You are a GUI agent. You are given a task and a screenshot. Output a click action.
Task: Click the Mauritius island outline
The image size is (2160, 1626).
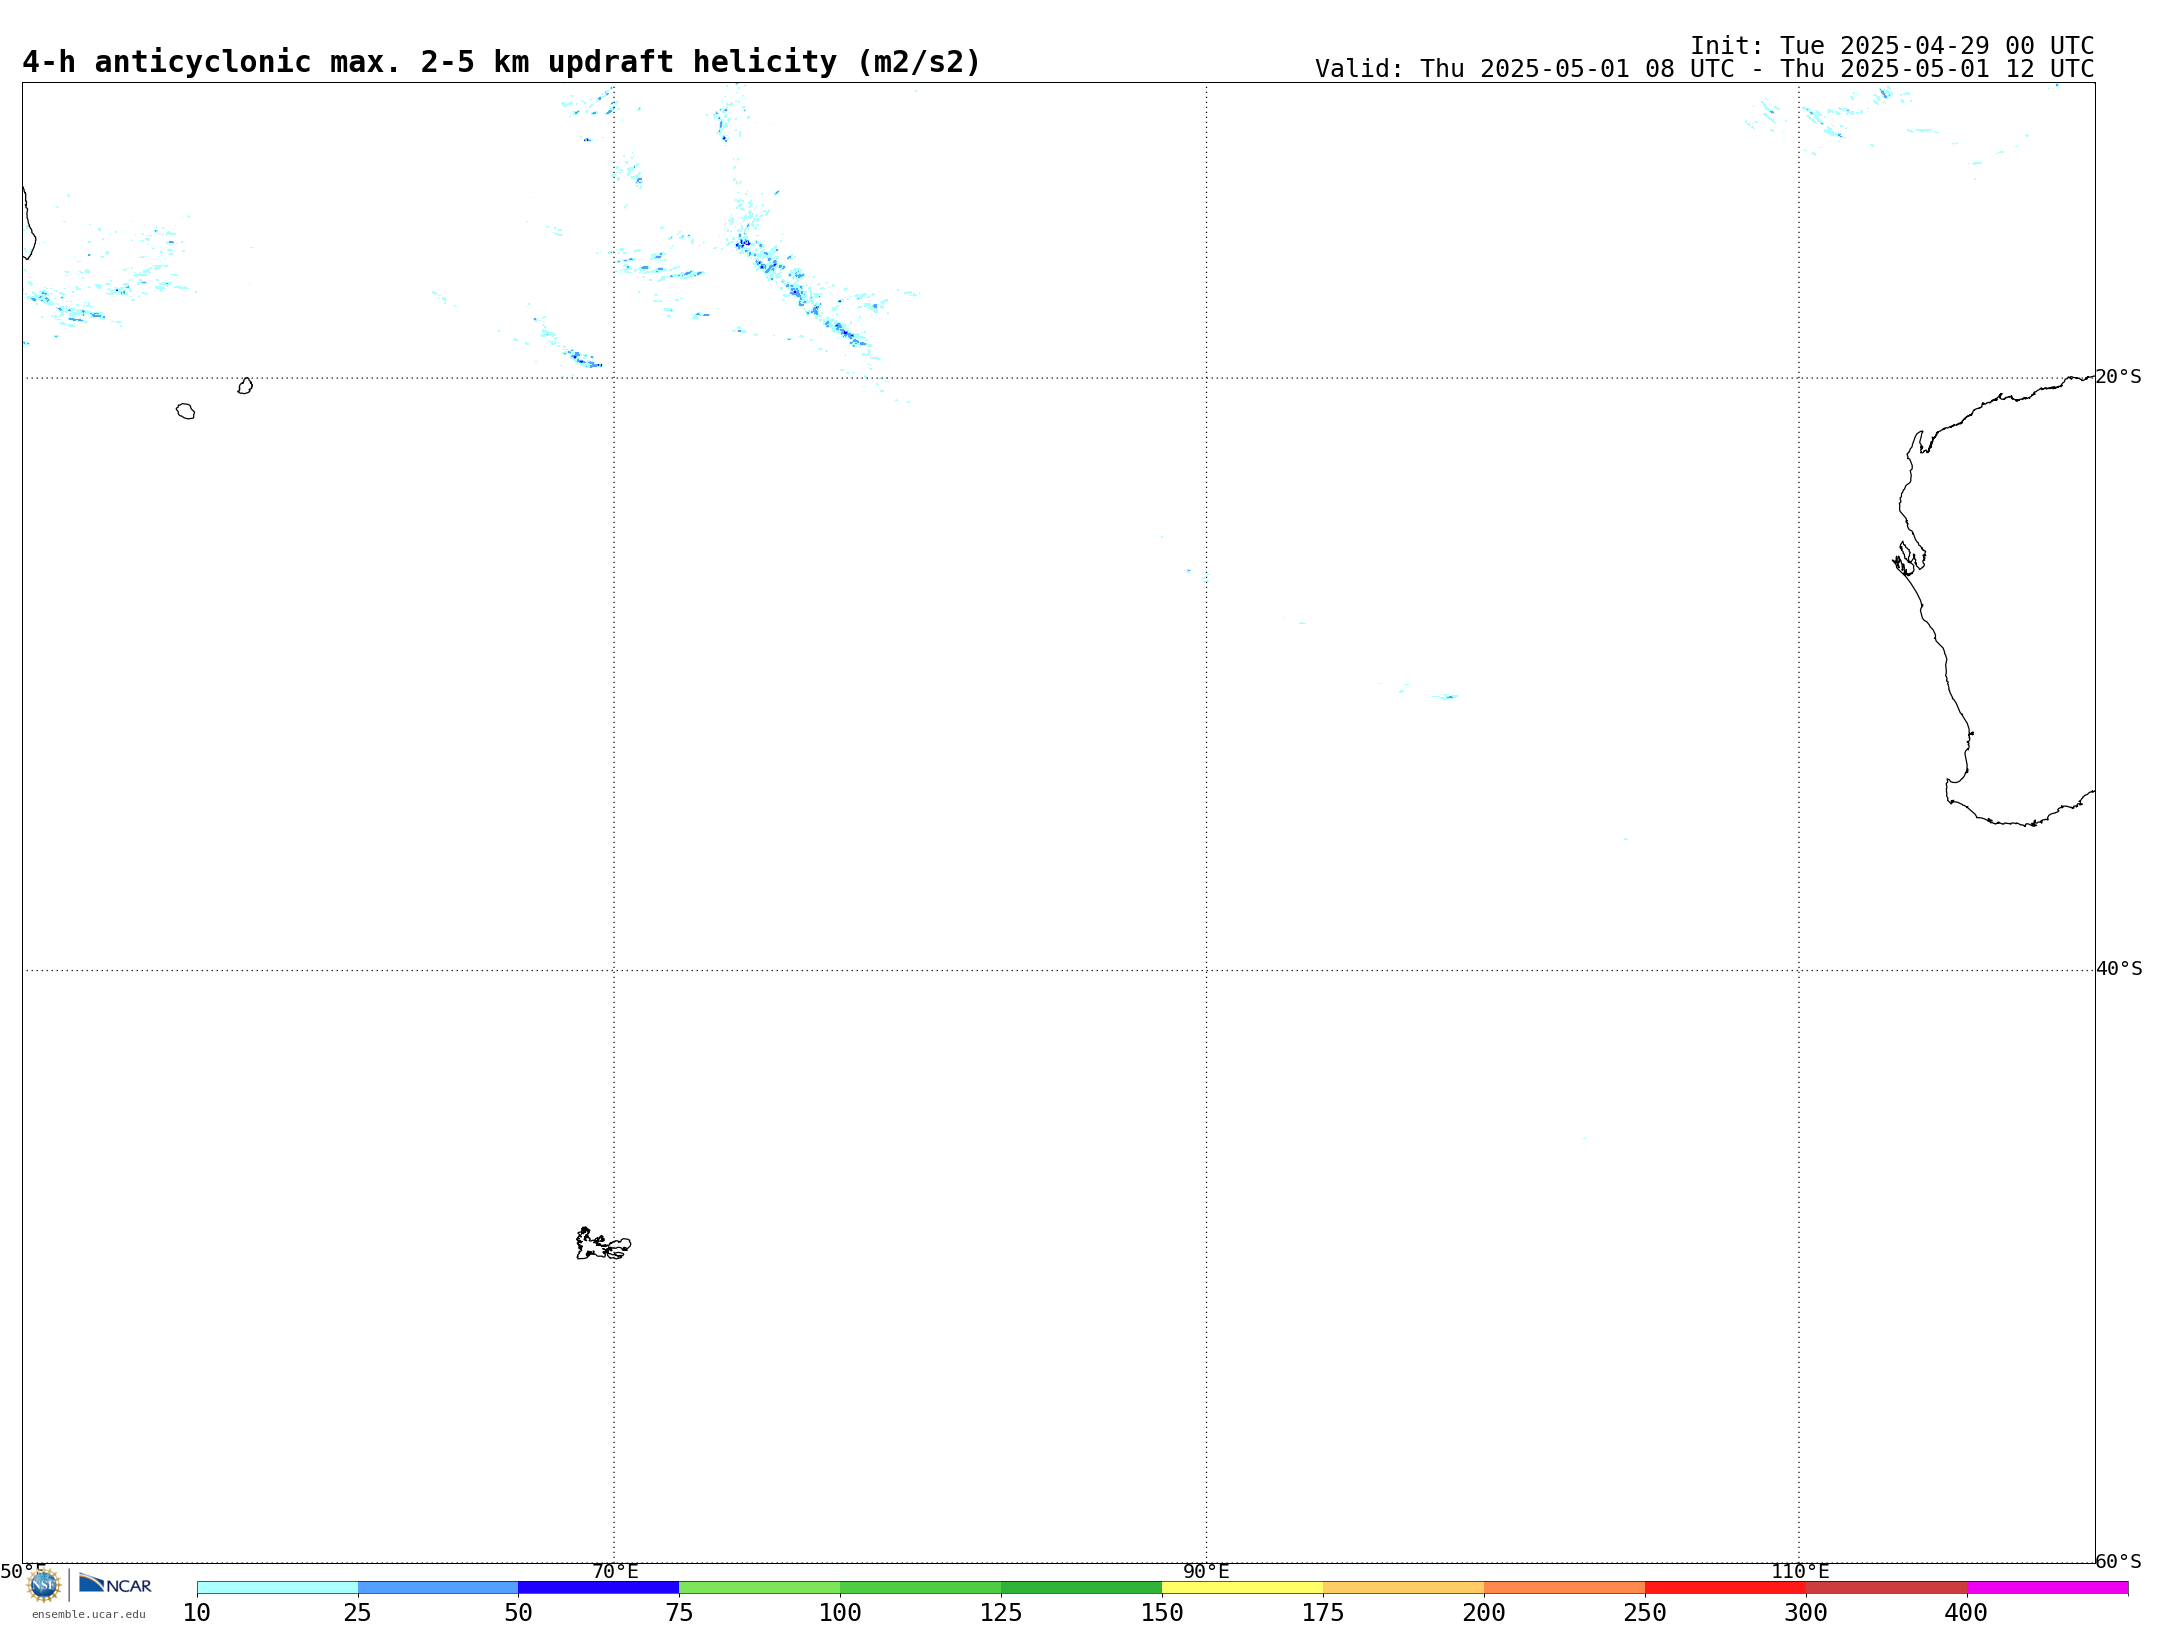(245, 386)
